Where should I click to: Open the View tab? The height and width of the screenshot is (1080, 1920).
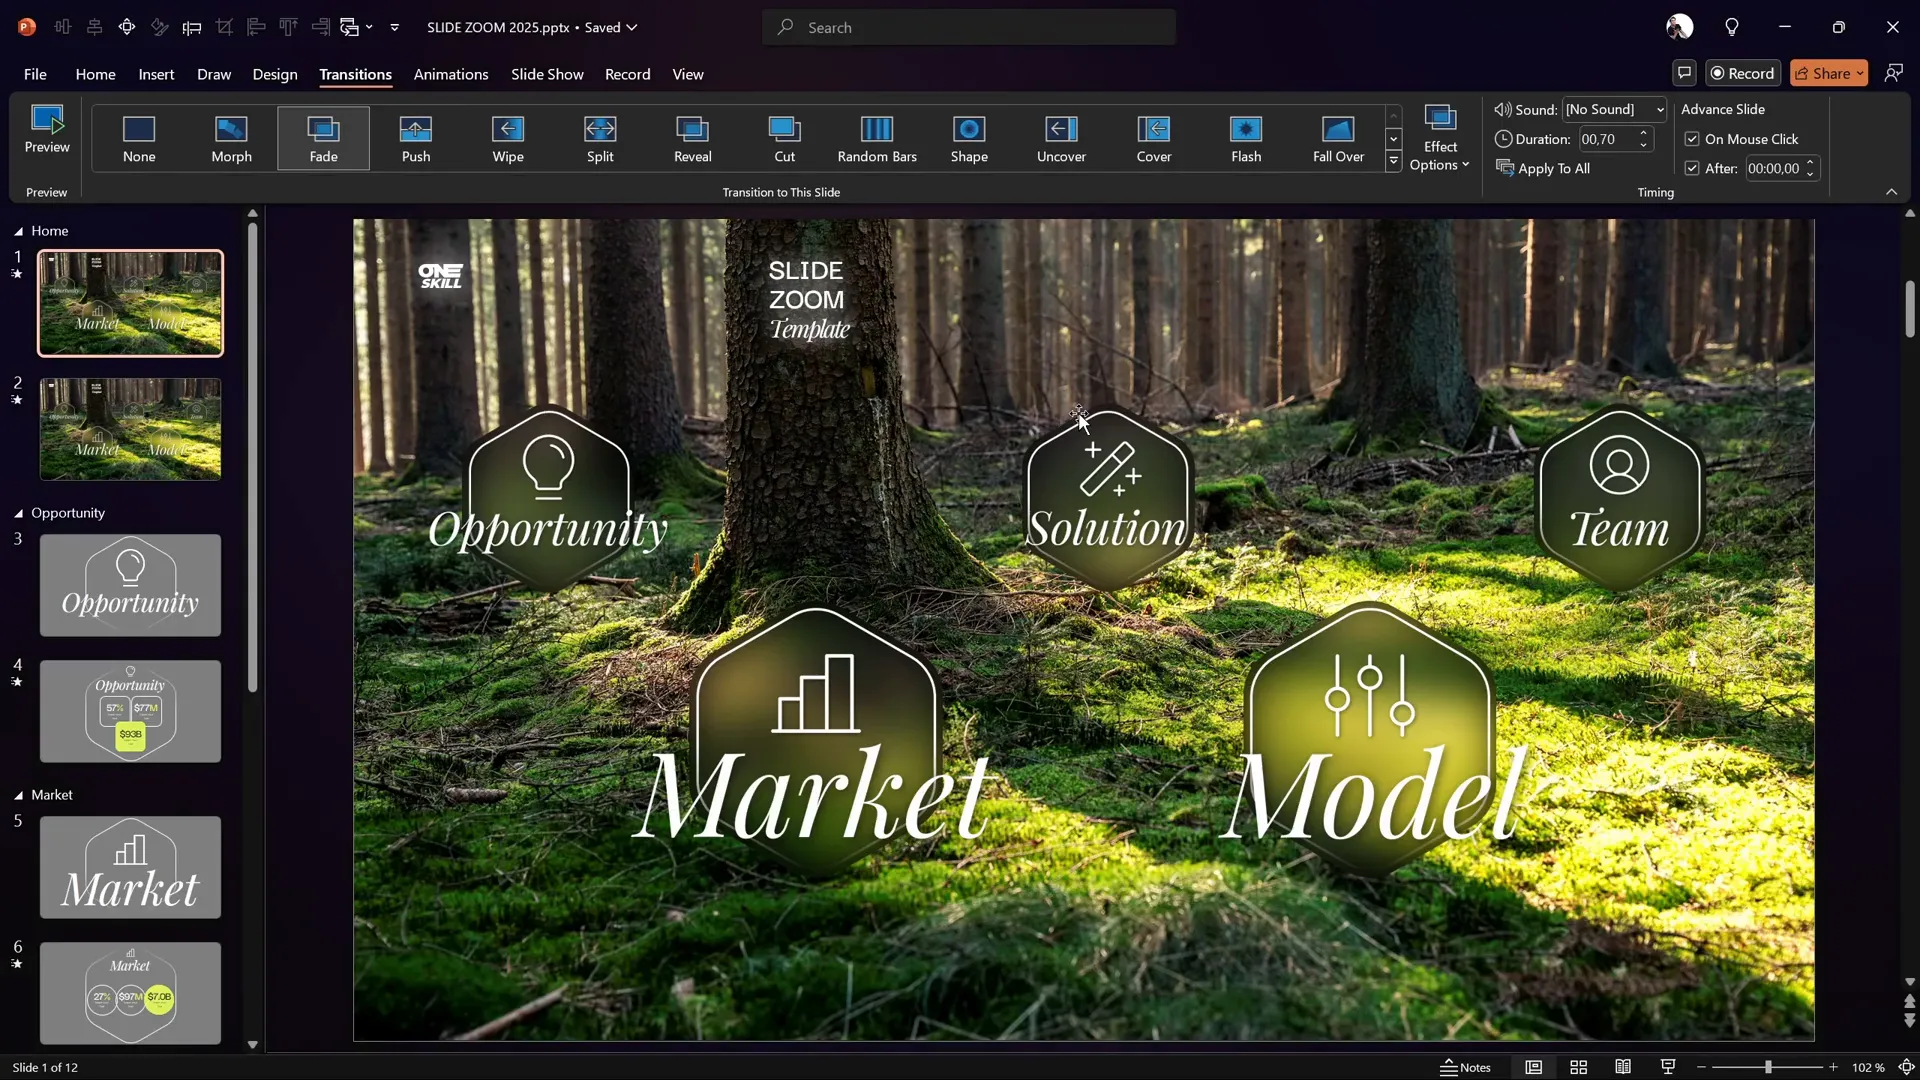[x=688, y=74]
